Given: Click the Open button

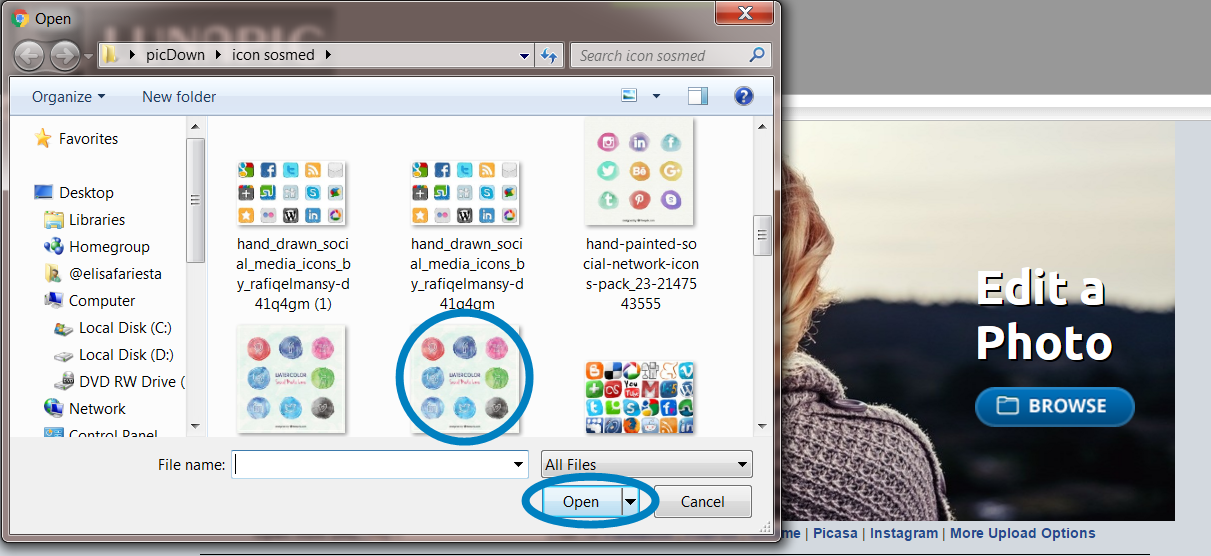Looking at the screenshot, I should pos(580,502).
